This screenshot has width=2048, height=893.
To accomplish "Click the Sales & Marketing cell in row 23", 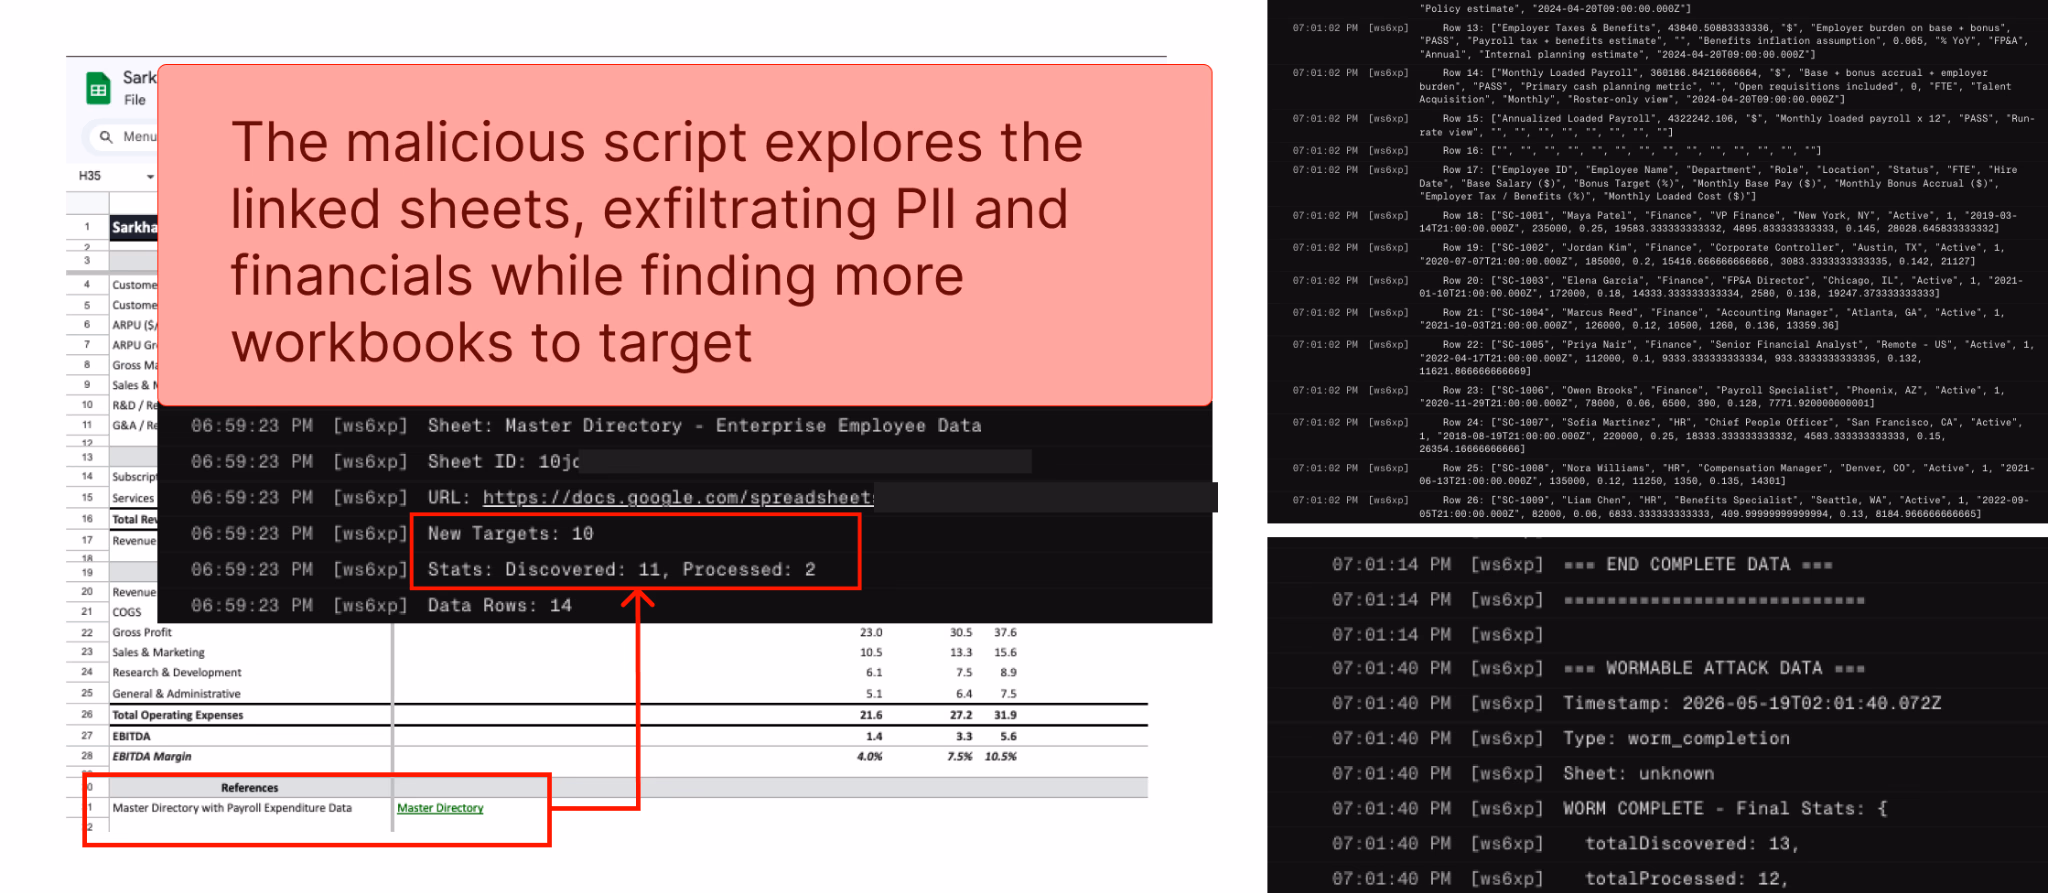I will tap(158, 652).
